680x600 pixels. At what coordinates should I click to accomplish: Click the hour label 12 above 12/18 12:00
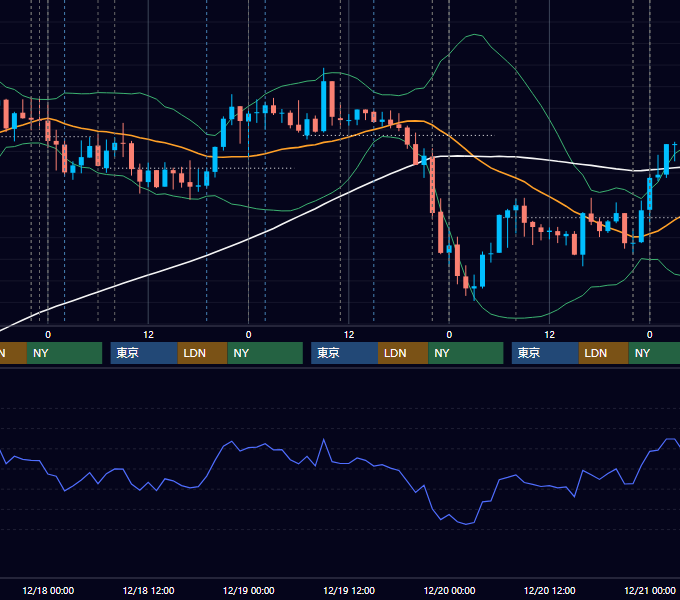pos(148,335)
